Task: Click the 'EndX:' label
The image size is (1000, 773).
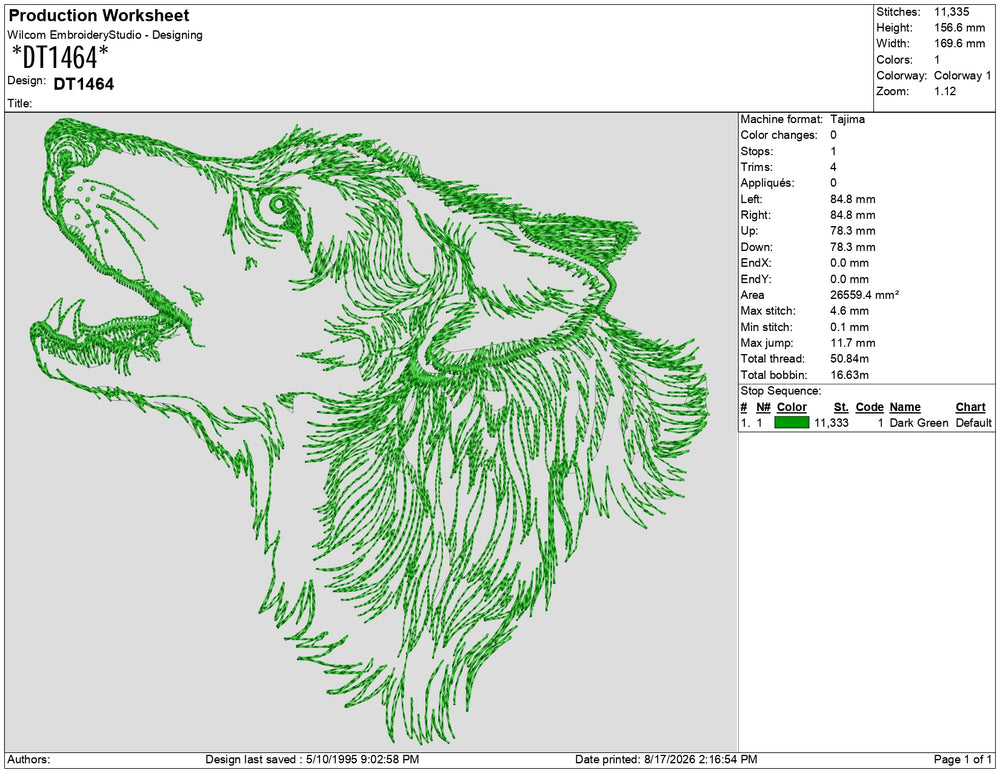Action: coord(756,263)
